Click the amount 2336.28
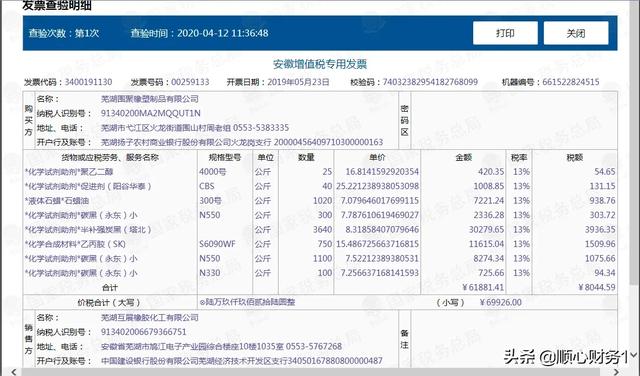Image resolution: width=640 pixels, height=376 pixels. tap(489, 215)
